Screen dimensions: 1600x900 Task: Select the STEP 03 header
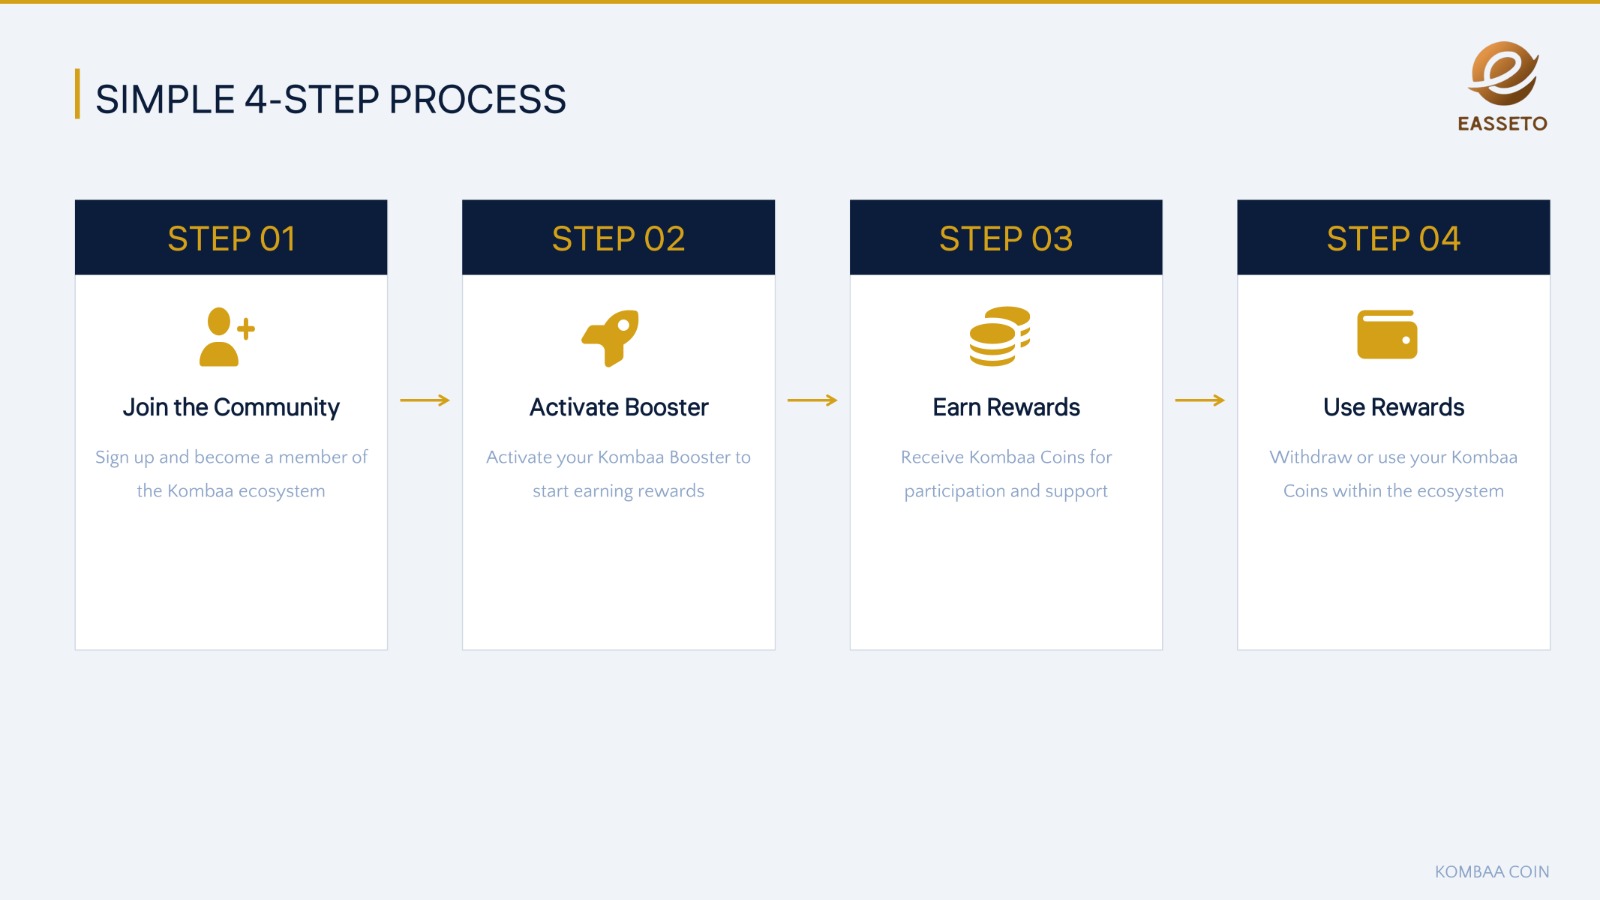click(x=1006, y=238)
